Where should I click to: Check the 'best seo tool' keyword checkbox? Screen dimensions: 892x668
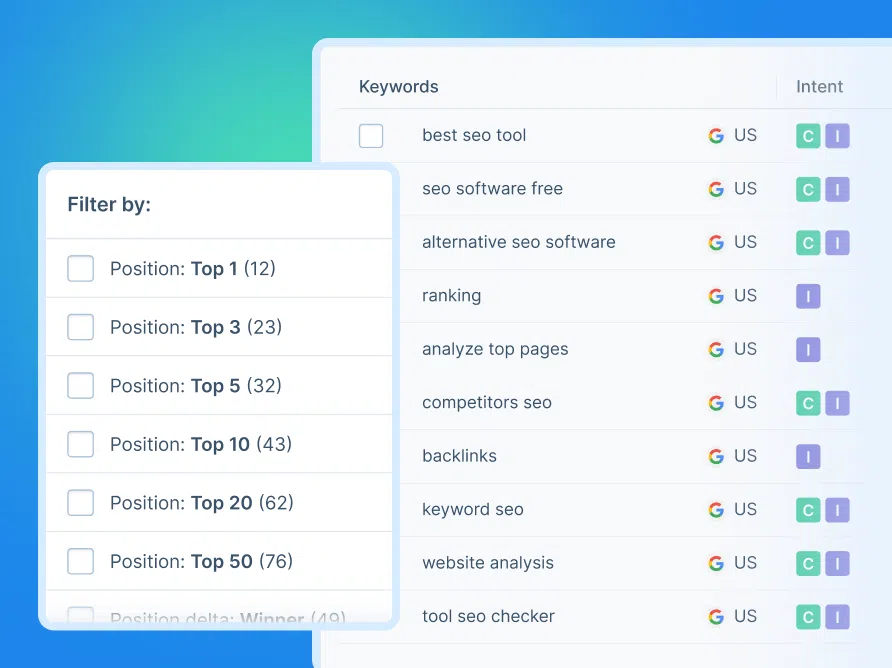click(371, 136)
